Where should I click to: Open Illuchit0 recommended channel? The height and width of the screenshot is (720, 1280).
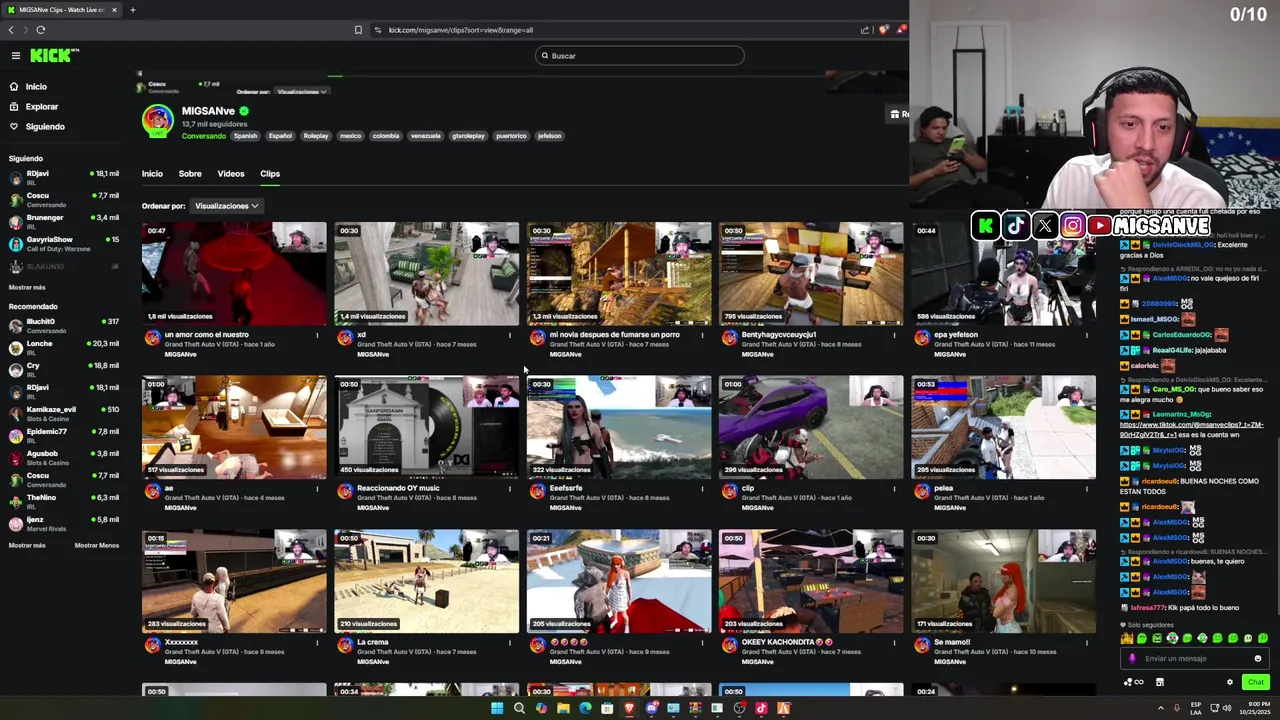pos(63,325)
